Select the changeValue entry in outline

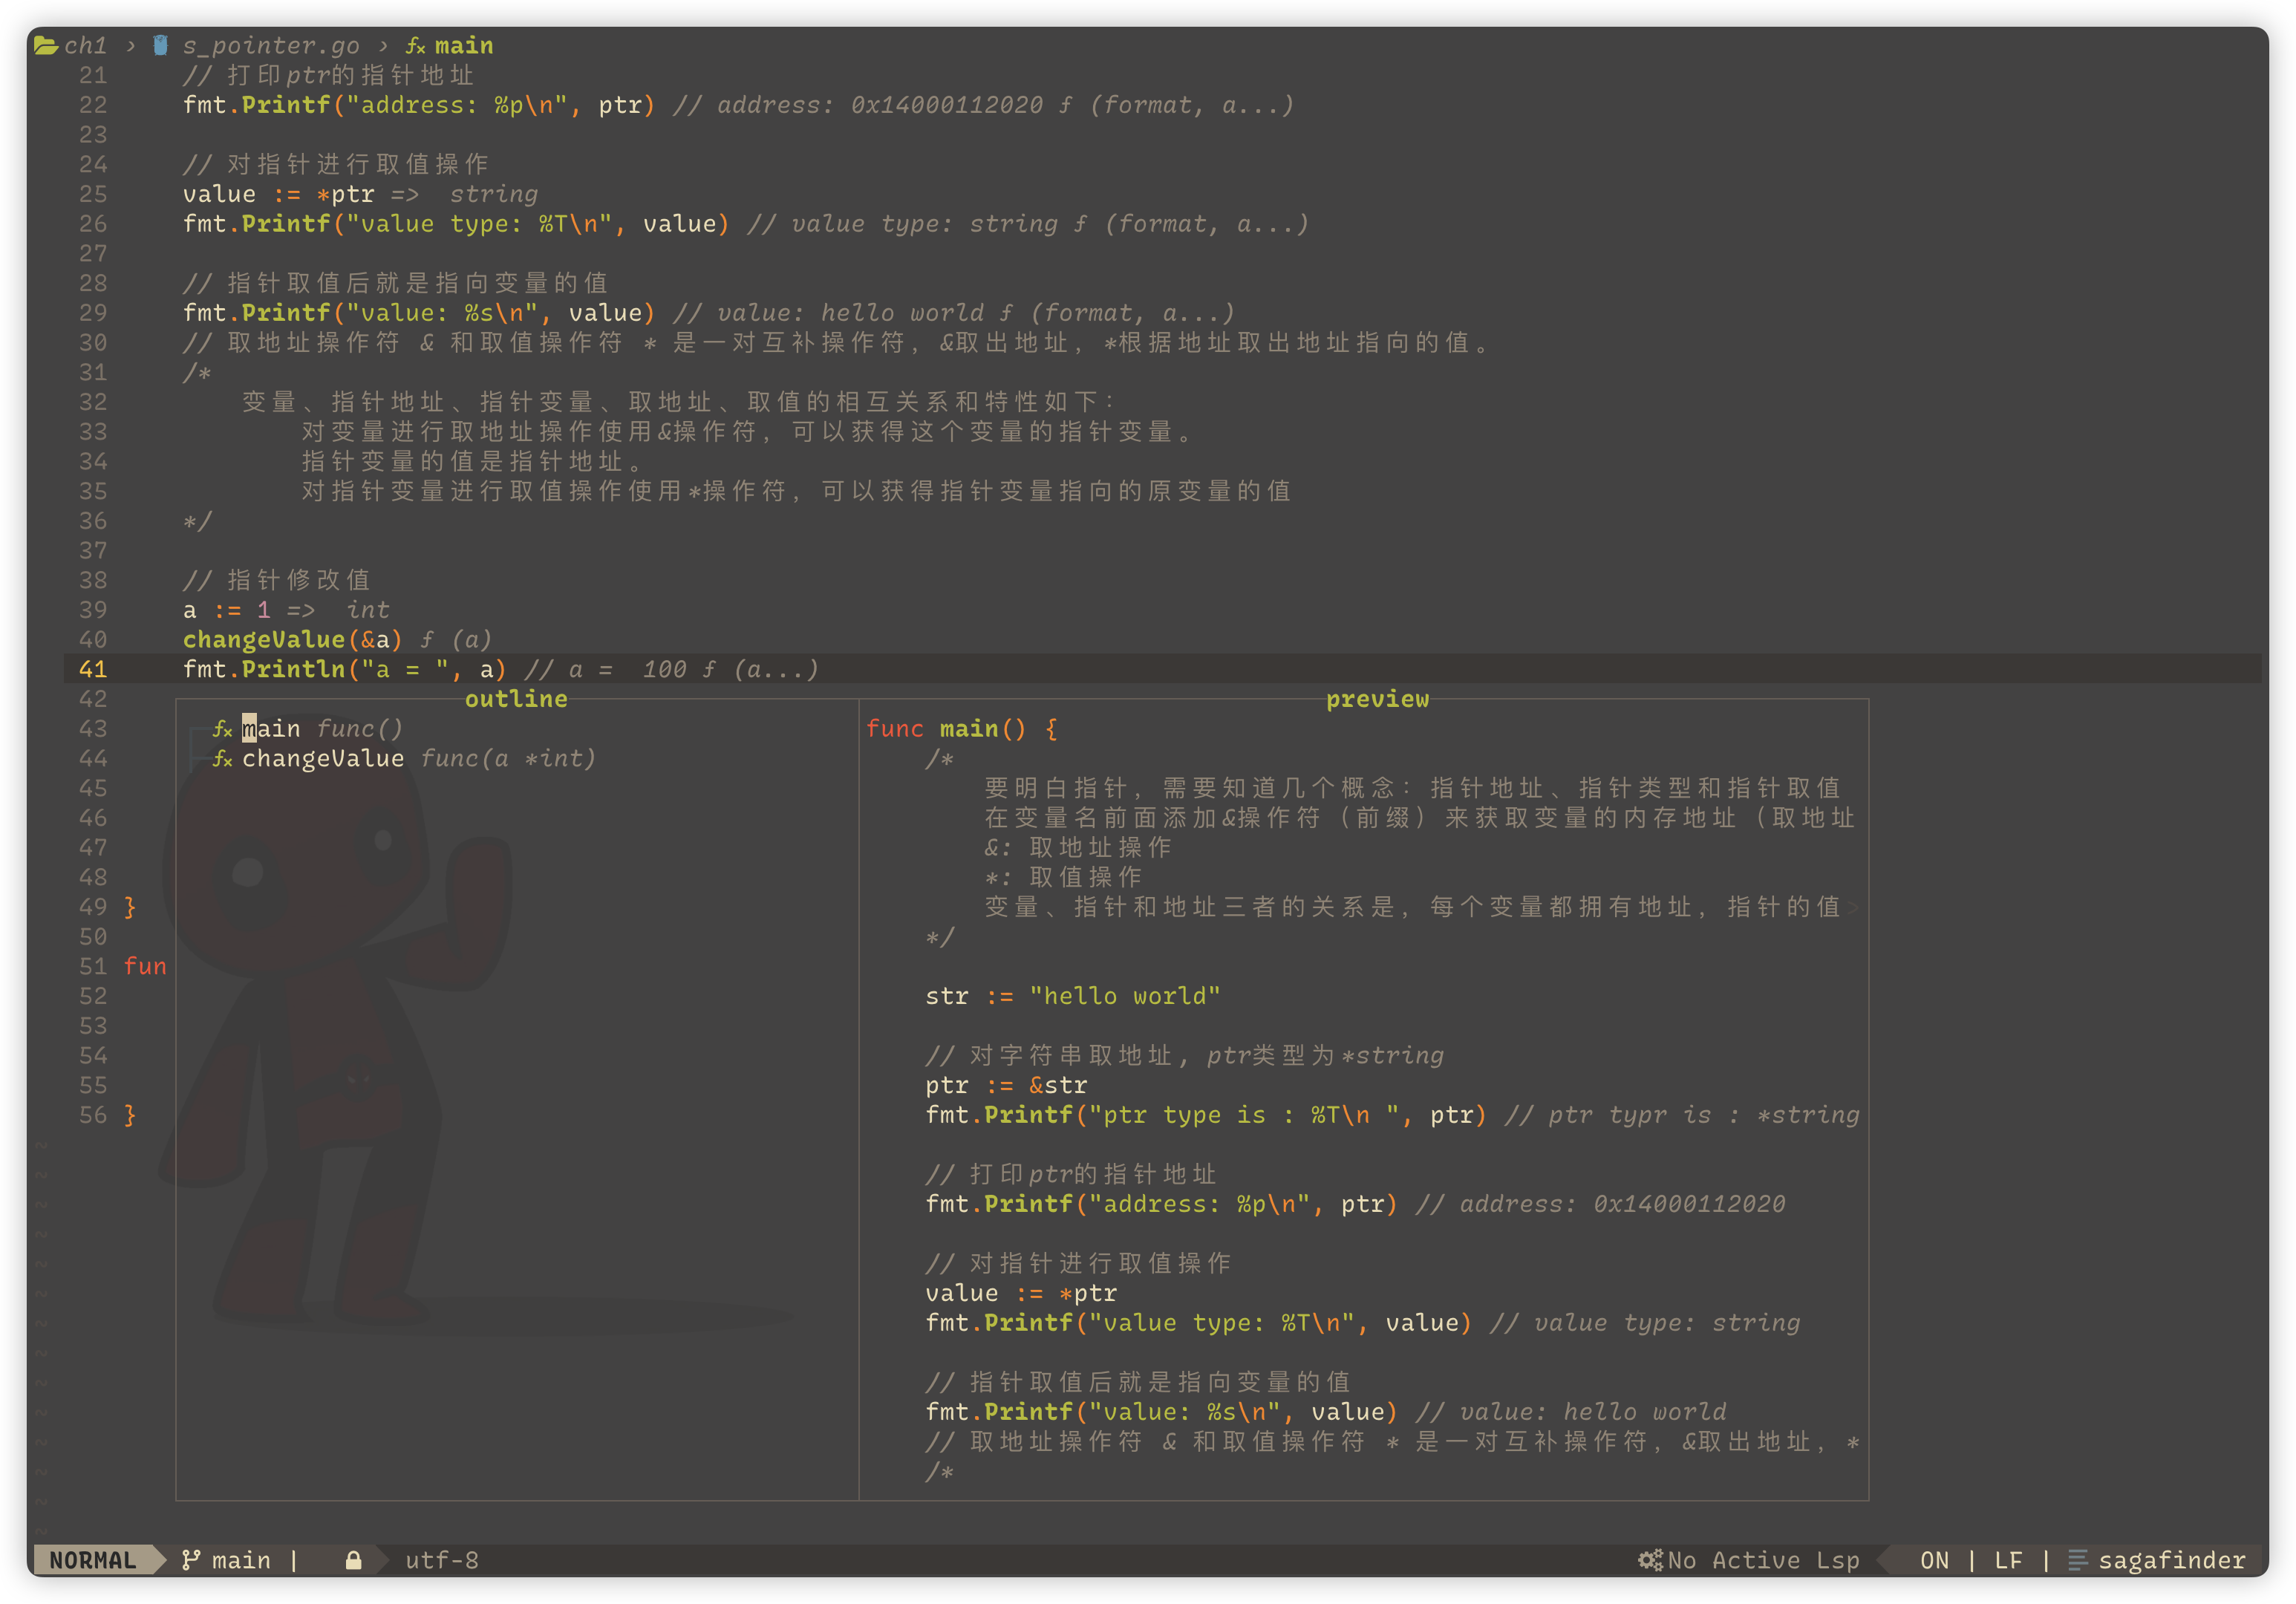click(x=322, y=759)
